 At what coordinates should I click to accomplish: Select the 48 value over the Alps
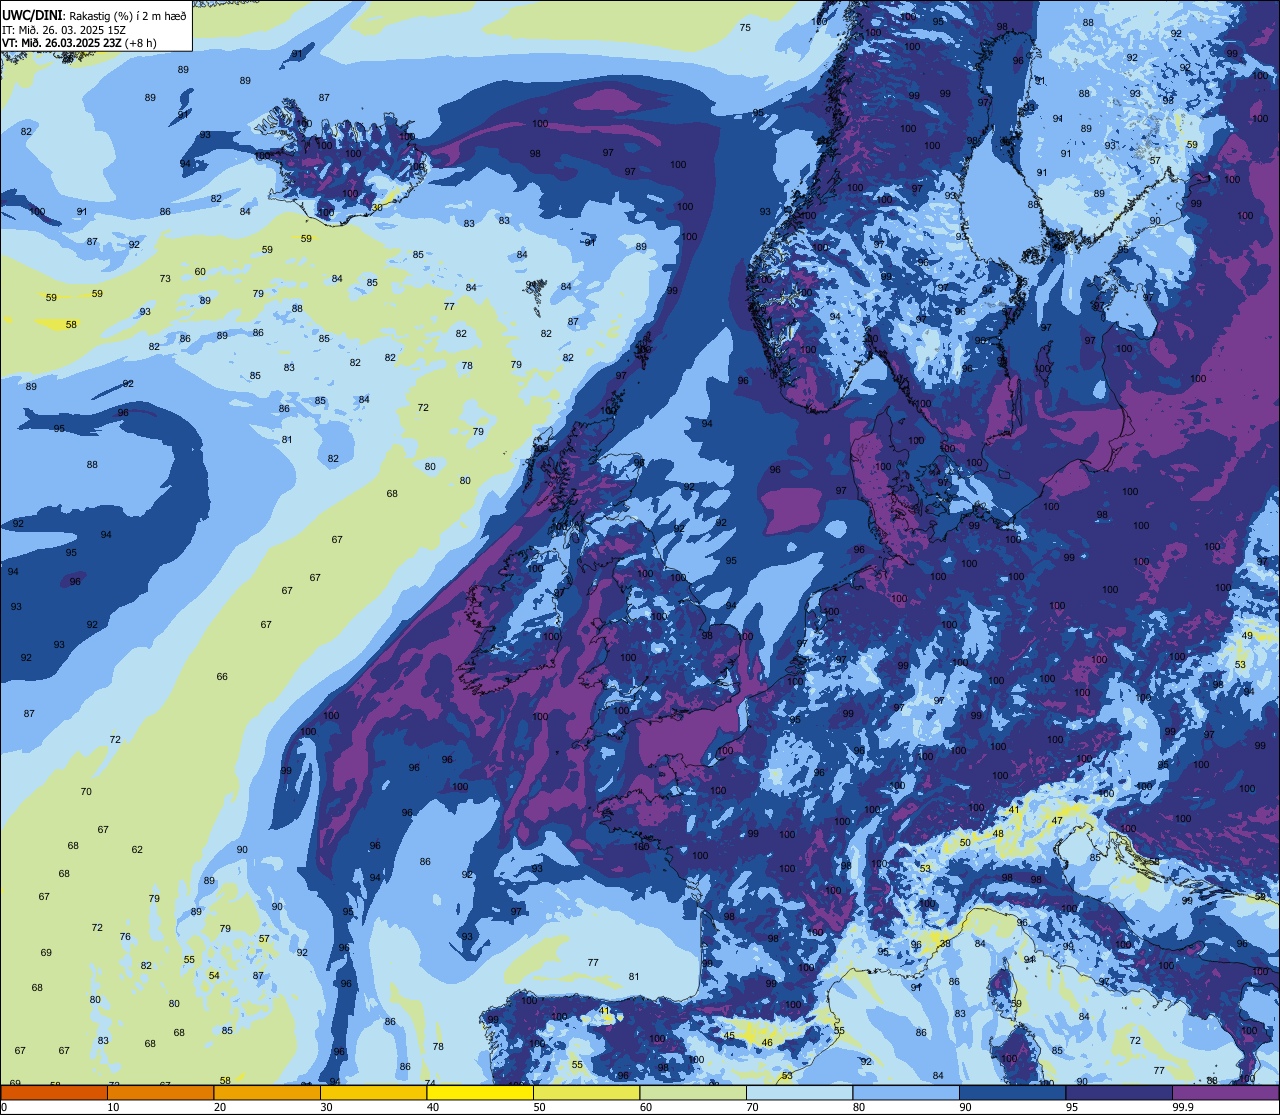998,834
